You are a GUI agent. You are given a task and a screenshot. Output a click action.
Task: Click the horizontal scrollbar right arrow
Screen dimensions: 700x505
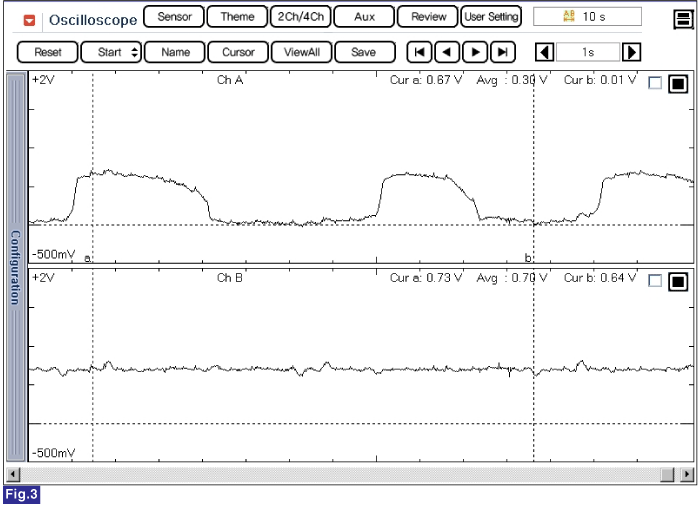click(x=688, y=473)
